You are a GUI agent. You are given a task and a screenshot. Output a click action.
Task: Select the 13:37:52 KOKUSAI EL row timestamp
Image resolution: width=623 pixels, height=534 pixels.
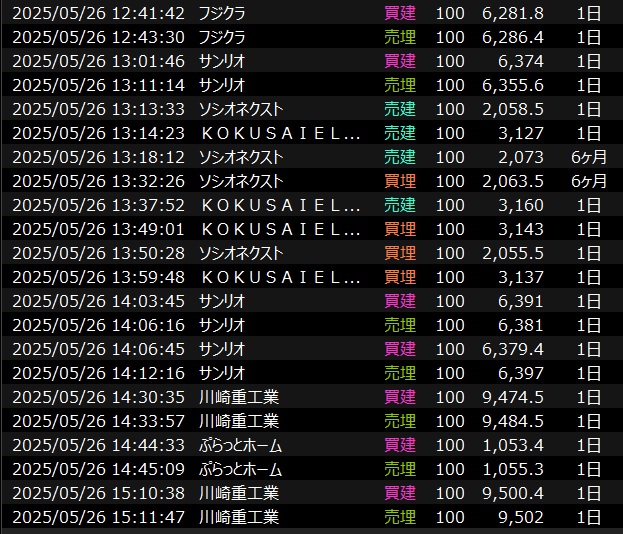pyautogui.click(x=99, y=205)
